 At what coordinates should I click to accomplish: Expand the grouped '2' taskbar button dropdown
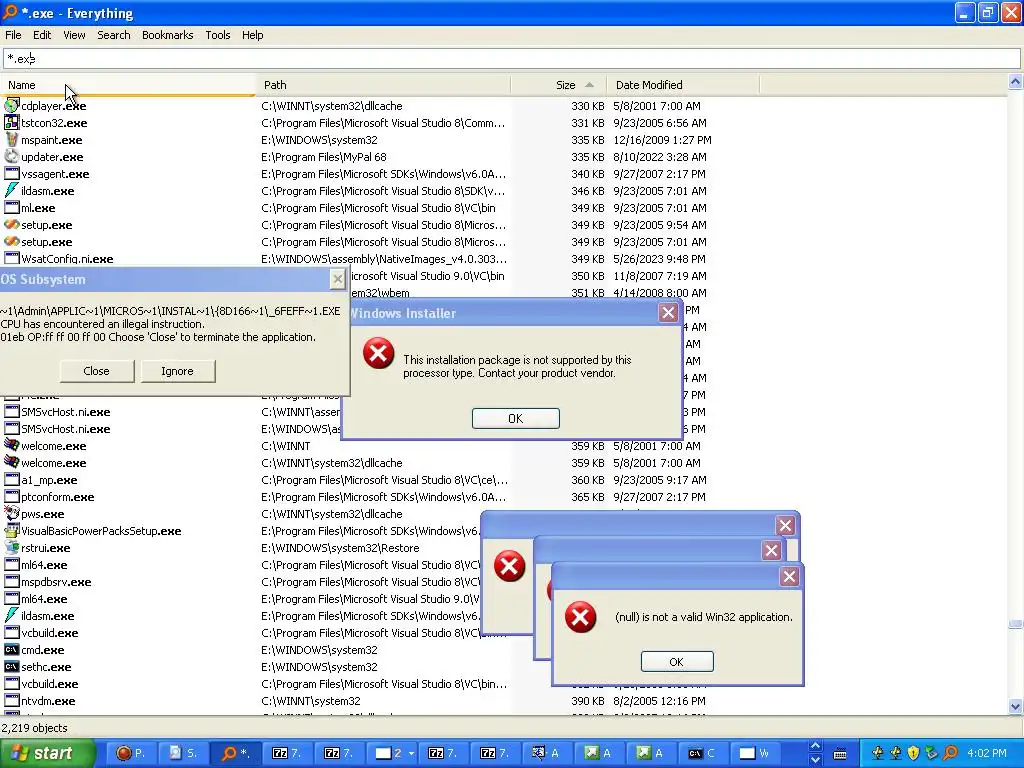click(411, 753)
